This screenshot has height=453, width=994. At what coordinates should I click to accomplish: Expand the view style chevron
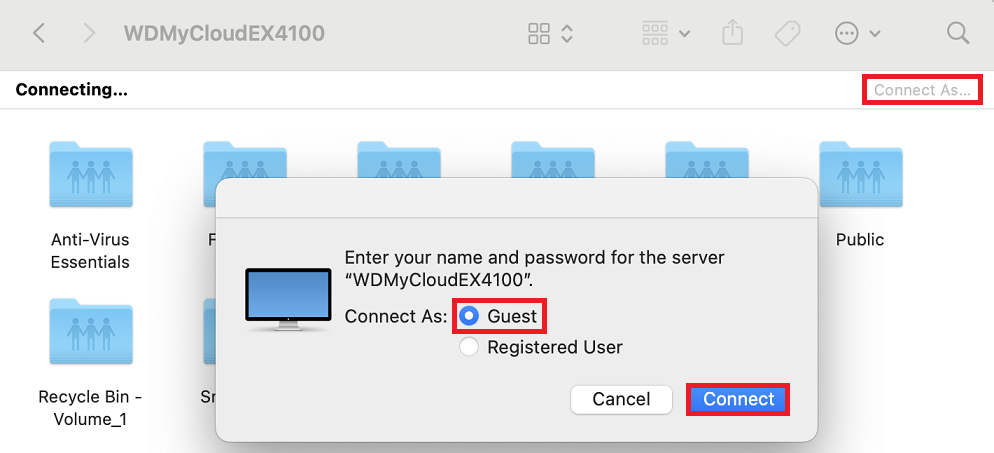click(567, 34)
